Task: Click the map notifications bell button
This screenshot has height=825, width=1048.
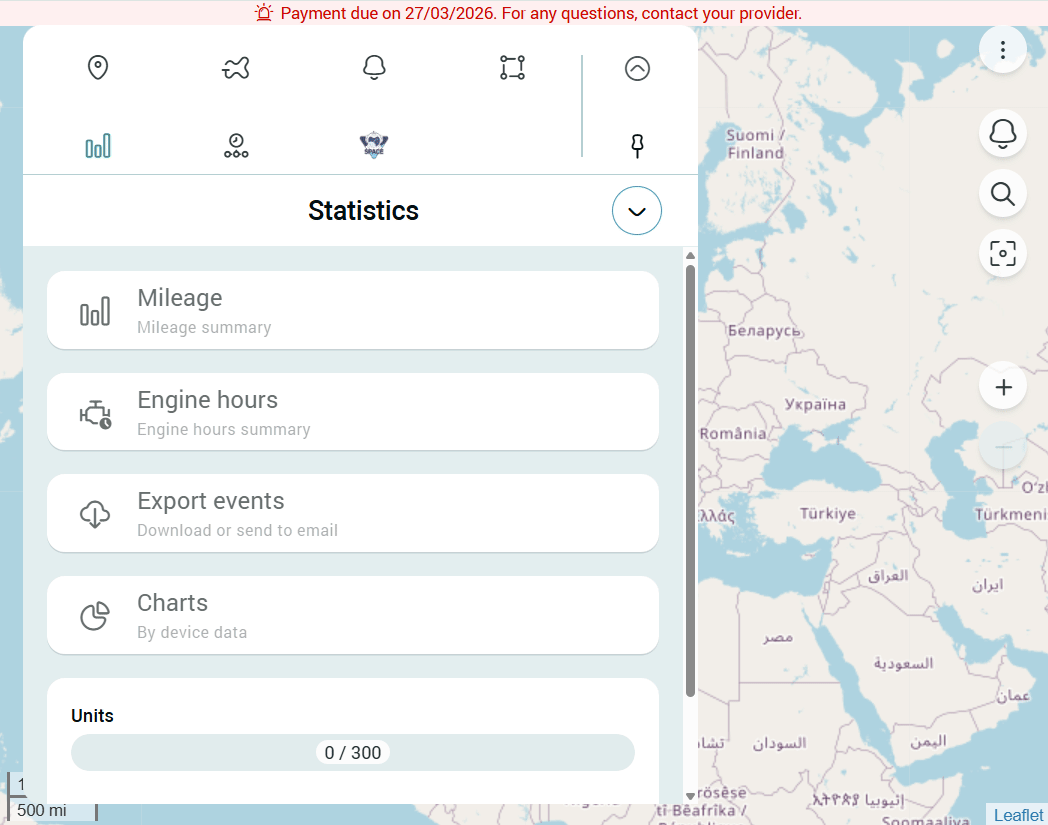Action: (x=1003, y=133)
